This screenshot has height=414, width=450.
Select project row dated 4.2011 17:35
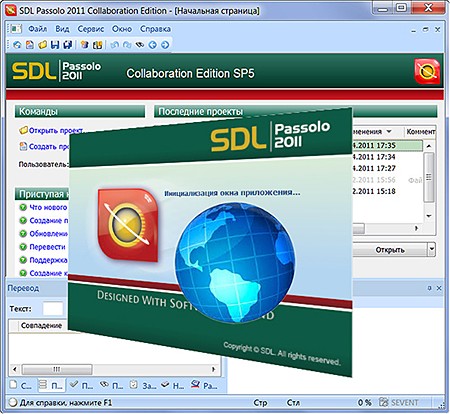point(387,145)
